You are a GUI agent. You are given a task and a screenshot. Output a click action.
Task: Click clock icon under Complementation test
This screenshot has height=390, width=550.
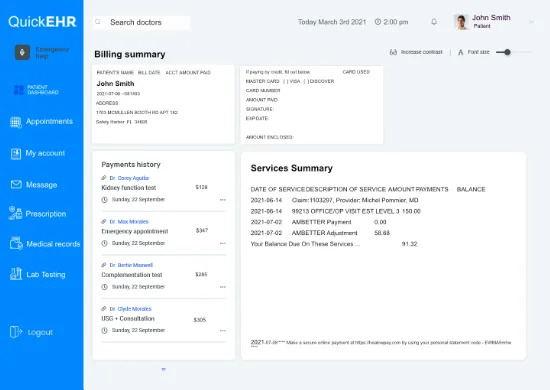104,287
